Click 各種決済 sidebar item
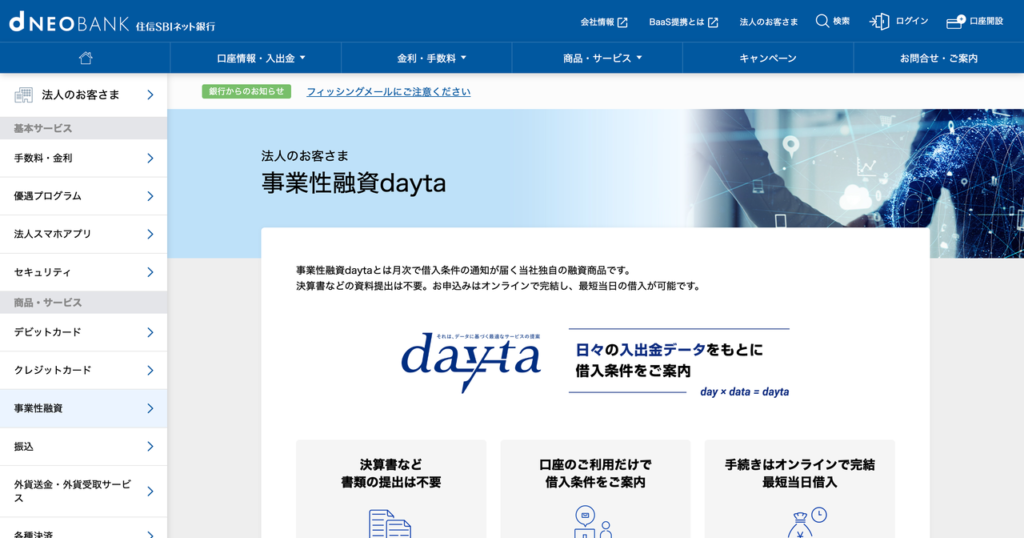The height and width of the screenshot is (538, 1024). click(84, 528)
